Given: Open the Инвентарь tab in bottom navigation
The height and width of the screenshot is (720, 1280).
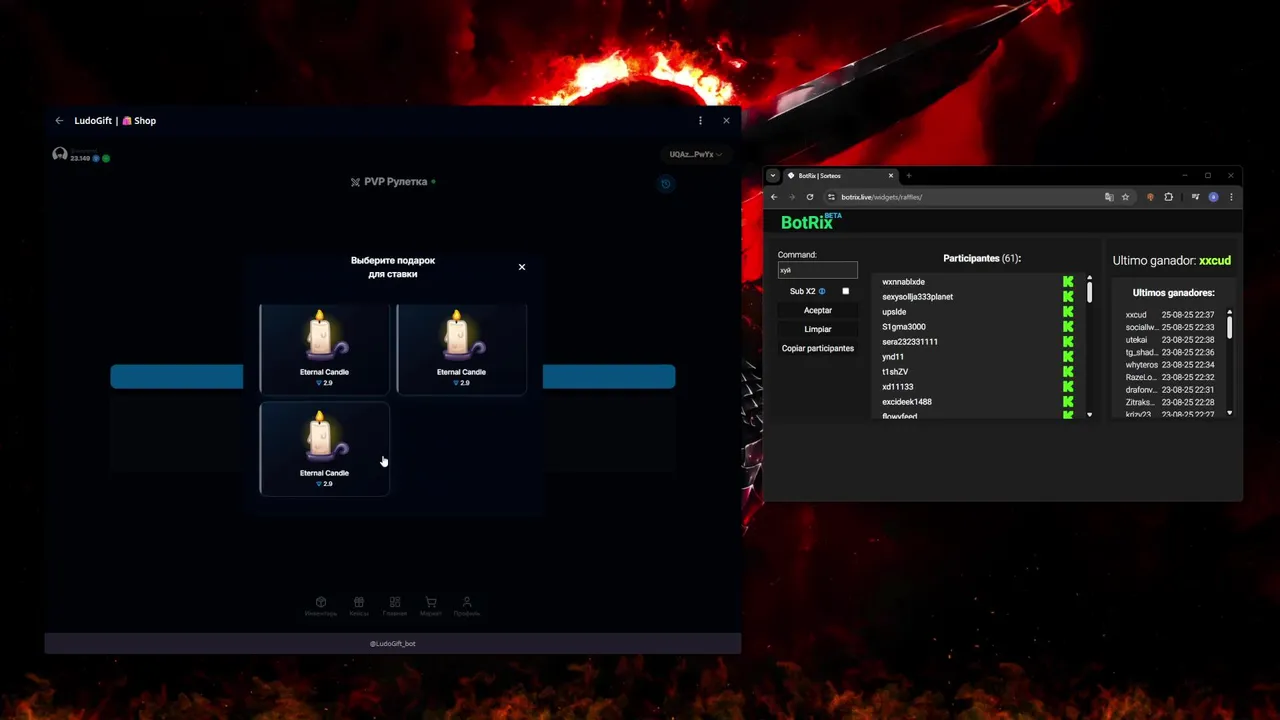Looking at the screenshot, I should 321,607.
